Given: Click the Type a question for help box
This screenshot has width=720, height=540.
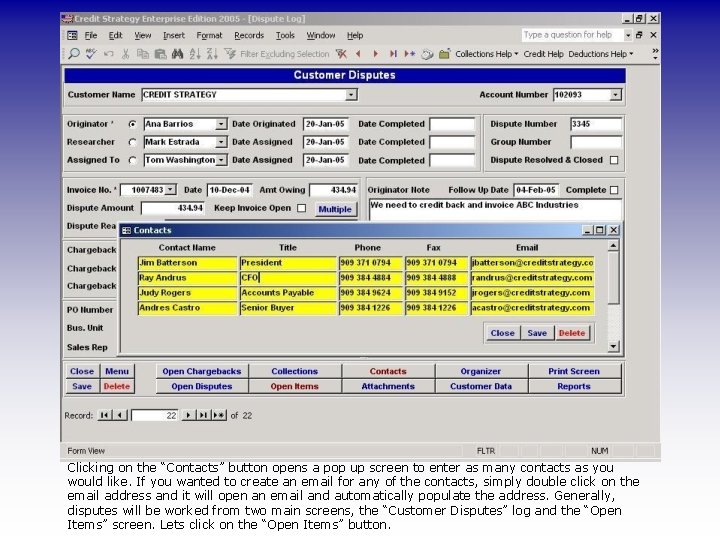Looking at the screenshot, I should 572,35.
